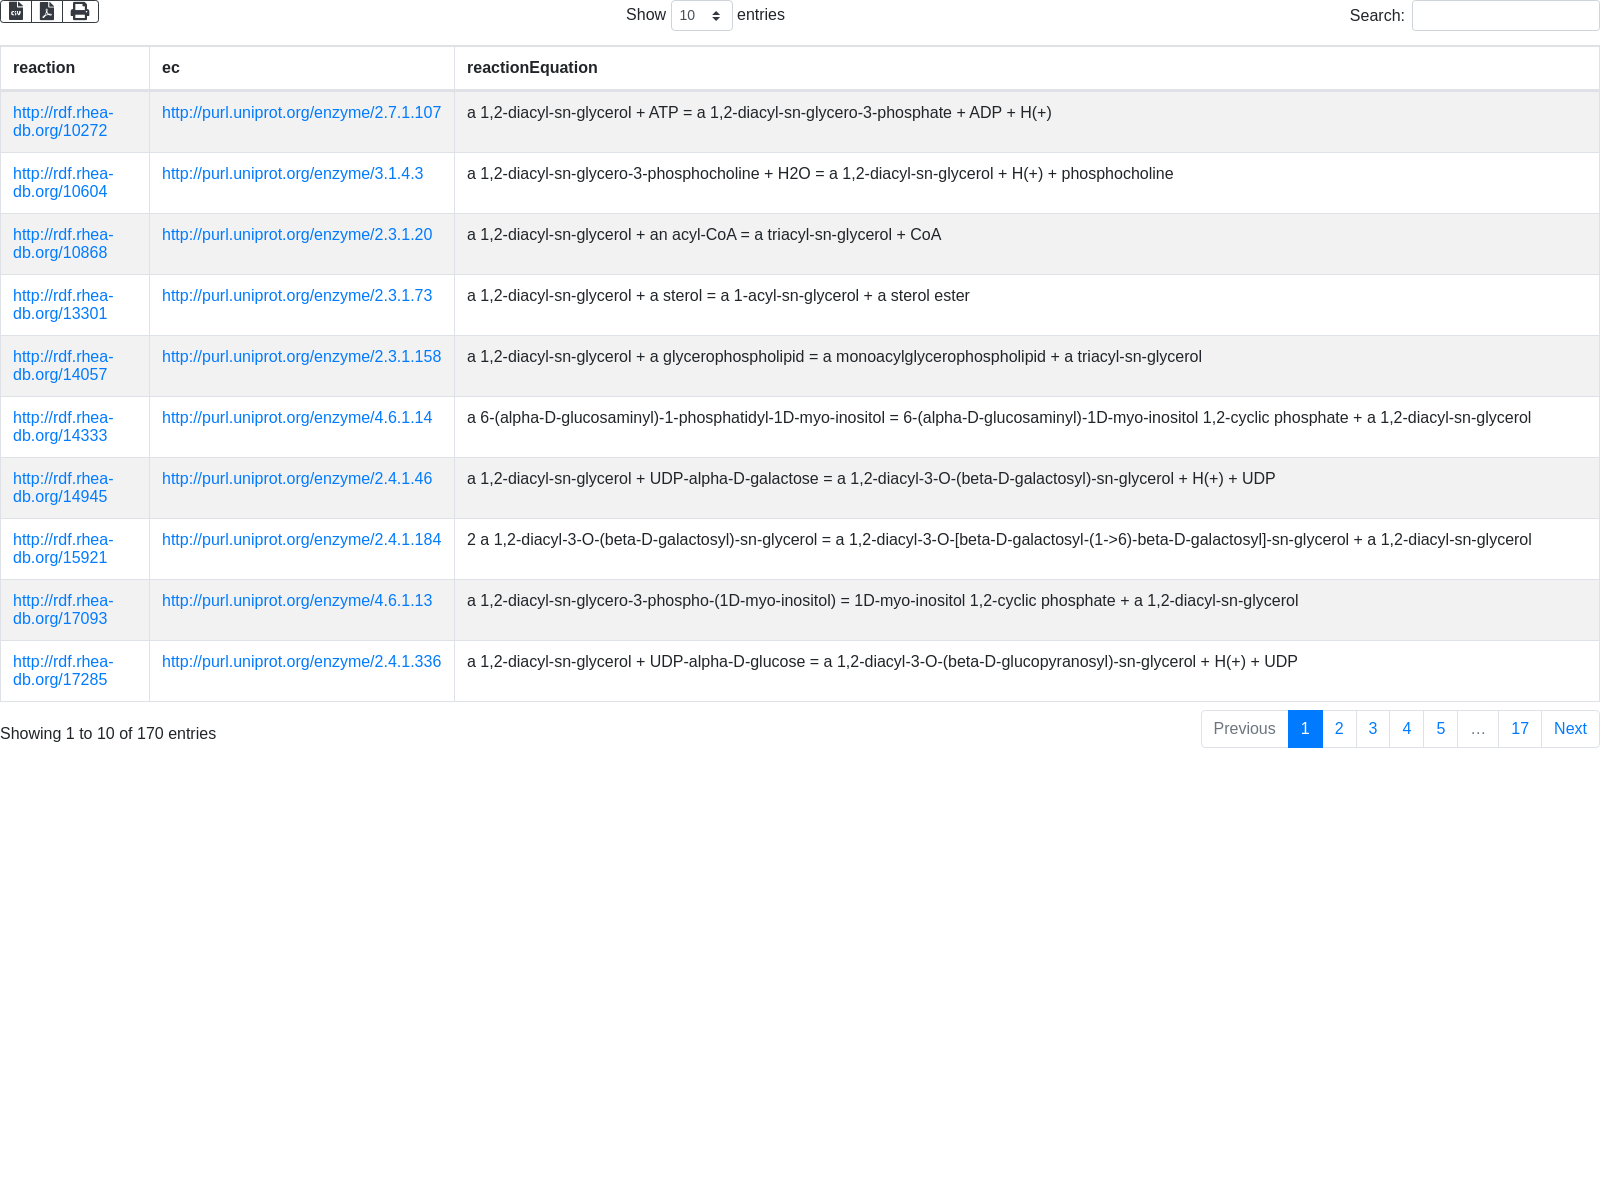Screen dimensions: 1600x1200
Task: Export the table as PDF
Action: [47, 11]
